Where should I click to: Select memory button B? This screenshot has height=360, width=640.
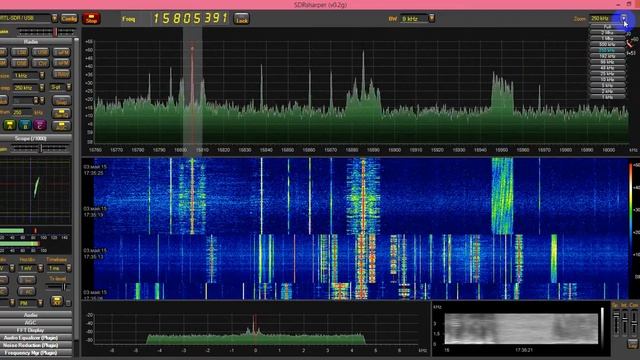[x=25, y=125]
